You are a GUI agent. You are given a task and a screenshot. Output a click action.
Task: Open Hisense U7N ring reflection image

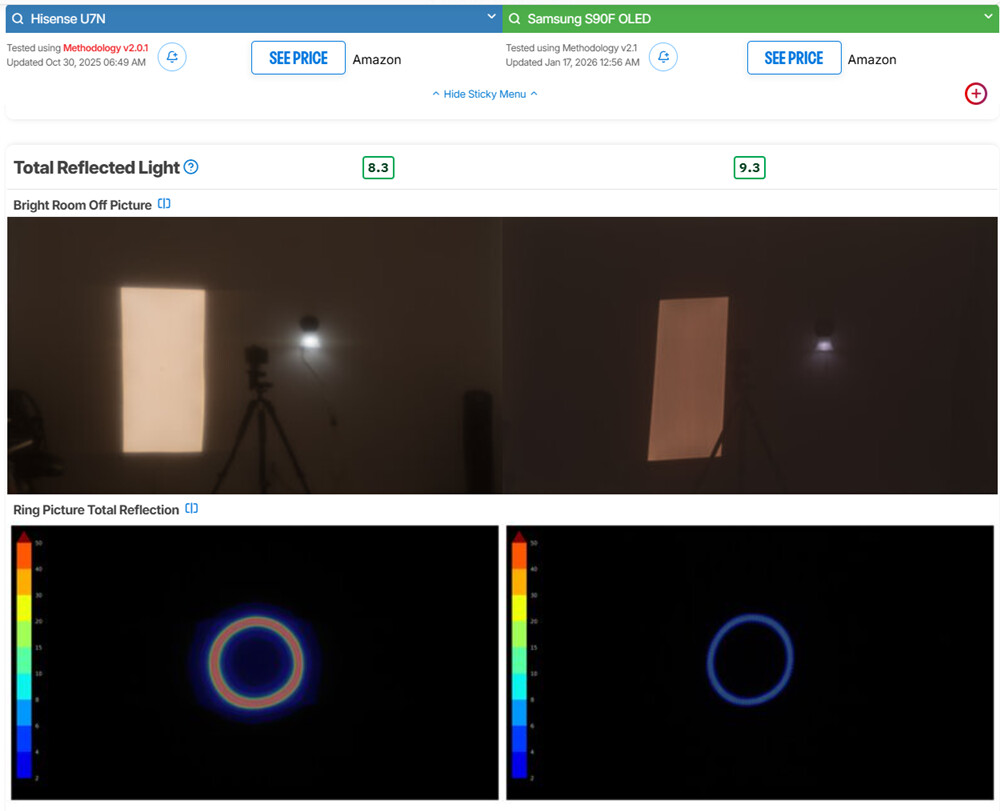click(x=254, y=662)
